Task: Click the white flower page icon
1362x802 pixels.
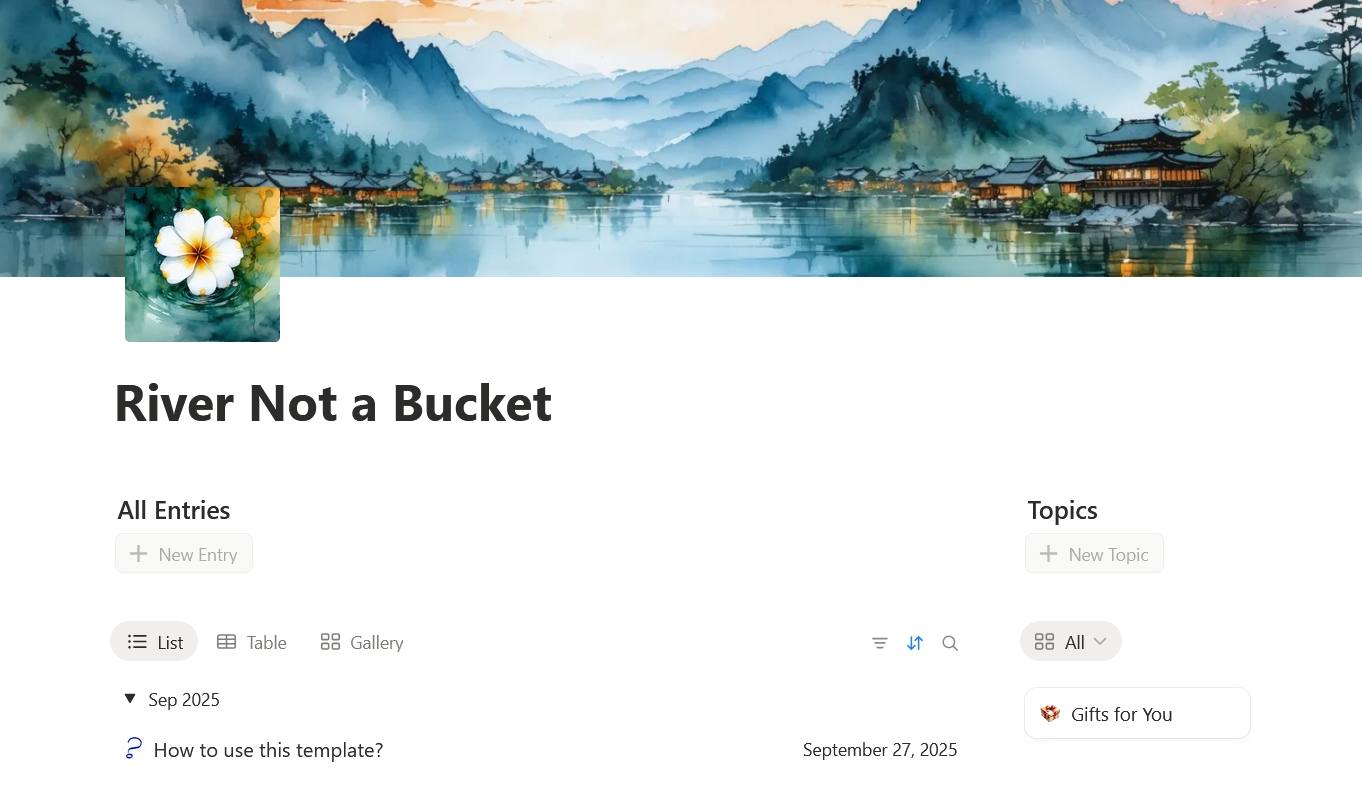Action: click(x=202, y=264)
